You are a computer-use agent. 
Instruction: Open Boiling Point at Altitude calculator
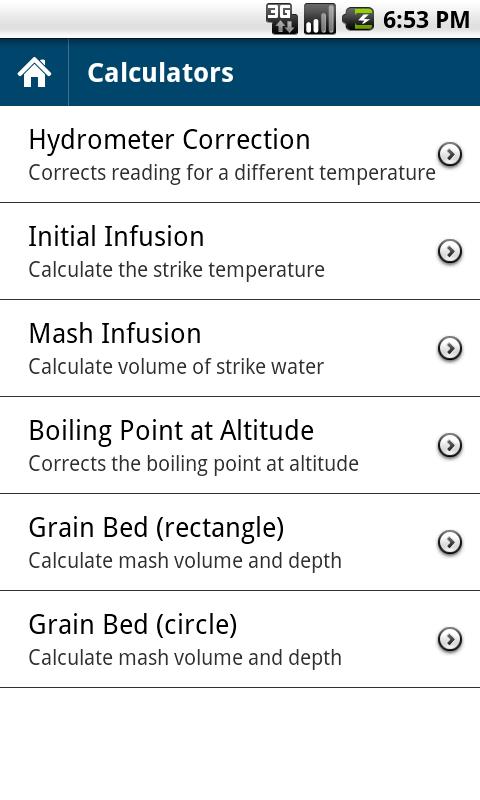tap(240, 445)
